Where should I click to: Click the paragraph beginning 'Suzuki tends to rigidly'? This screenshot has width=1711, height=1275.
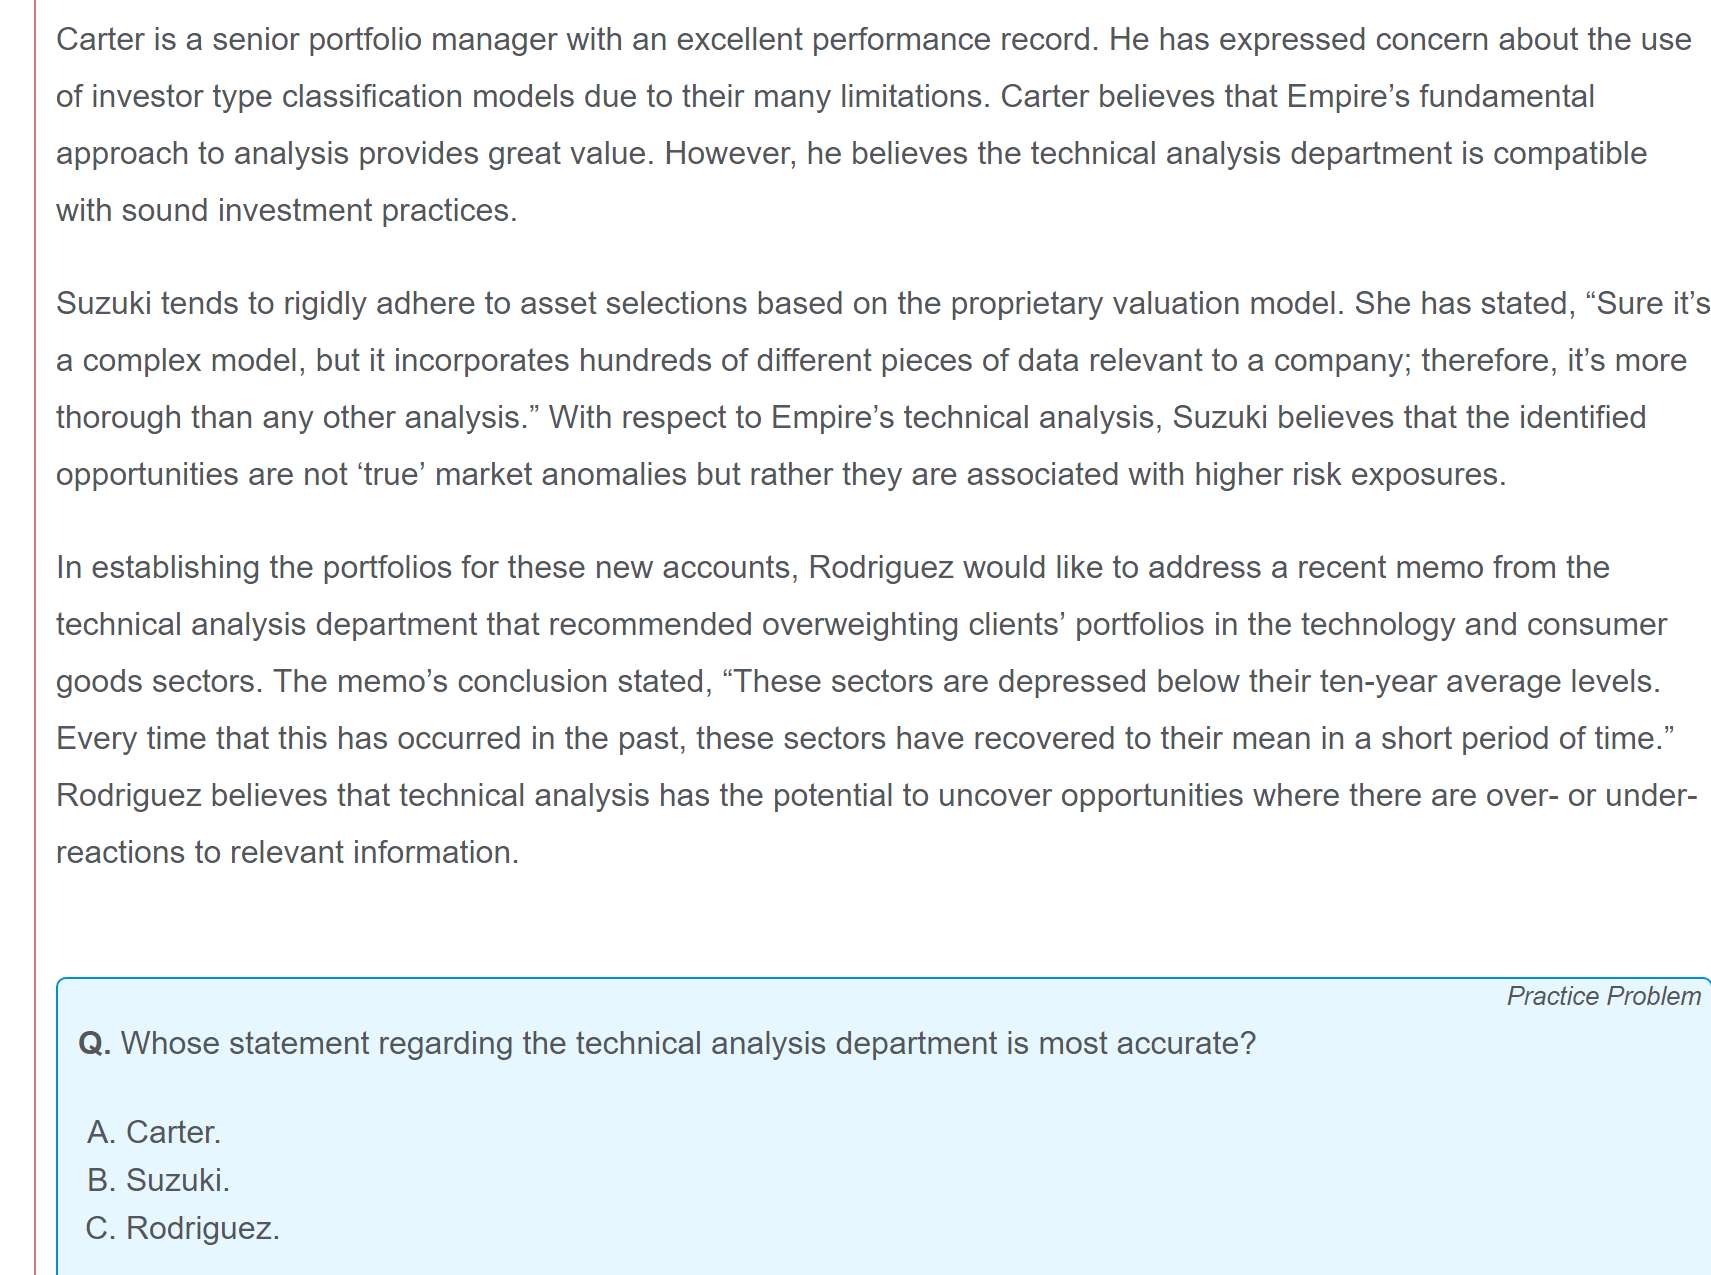[883, 389]
